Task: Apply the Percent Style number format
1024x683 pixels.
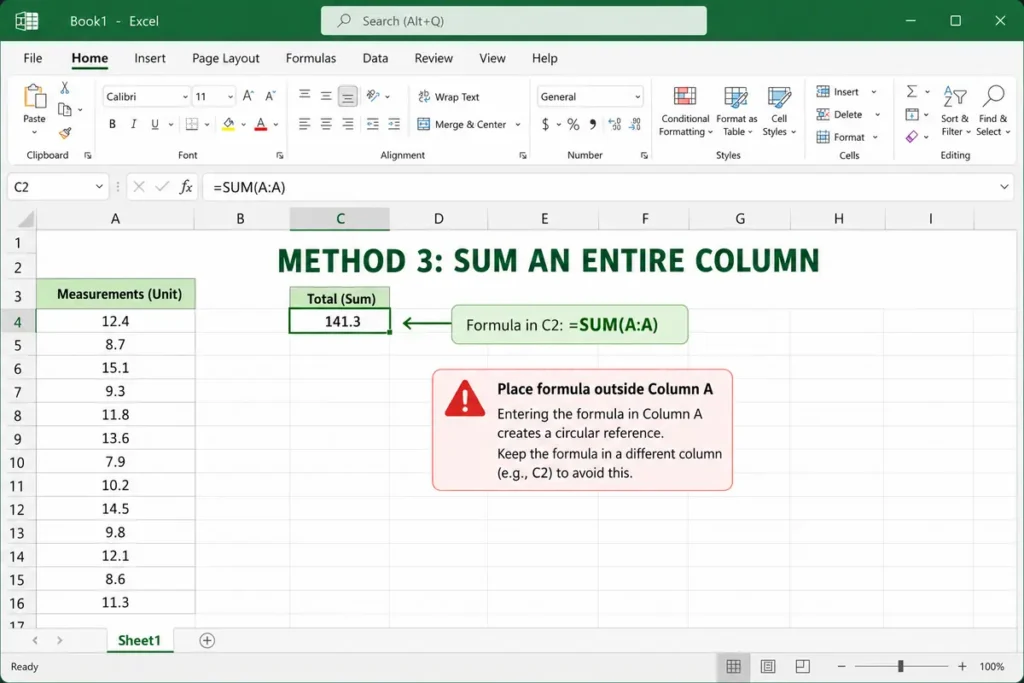Action: (x=573, y=124)
